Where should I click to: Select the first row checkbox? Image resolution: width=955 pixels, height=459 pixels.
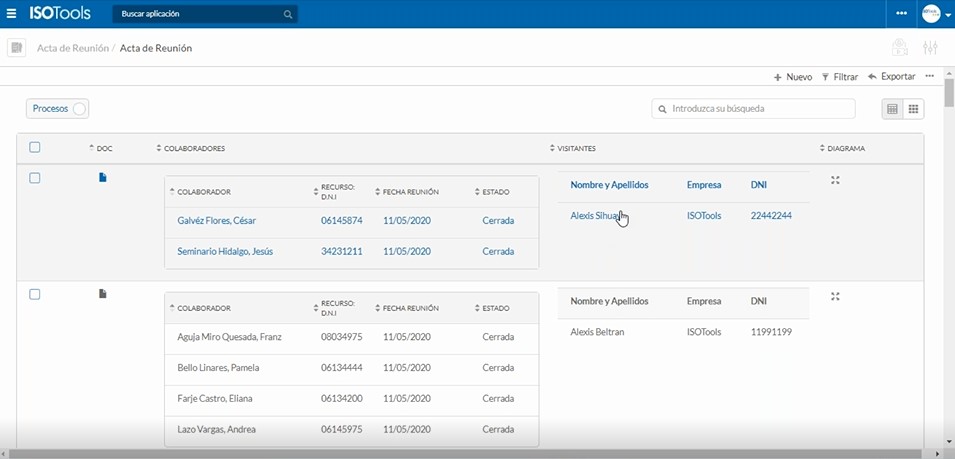pyautogui.click(x=35, y=178)
